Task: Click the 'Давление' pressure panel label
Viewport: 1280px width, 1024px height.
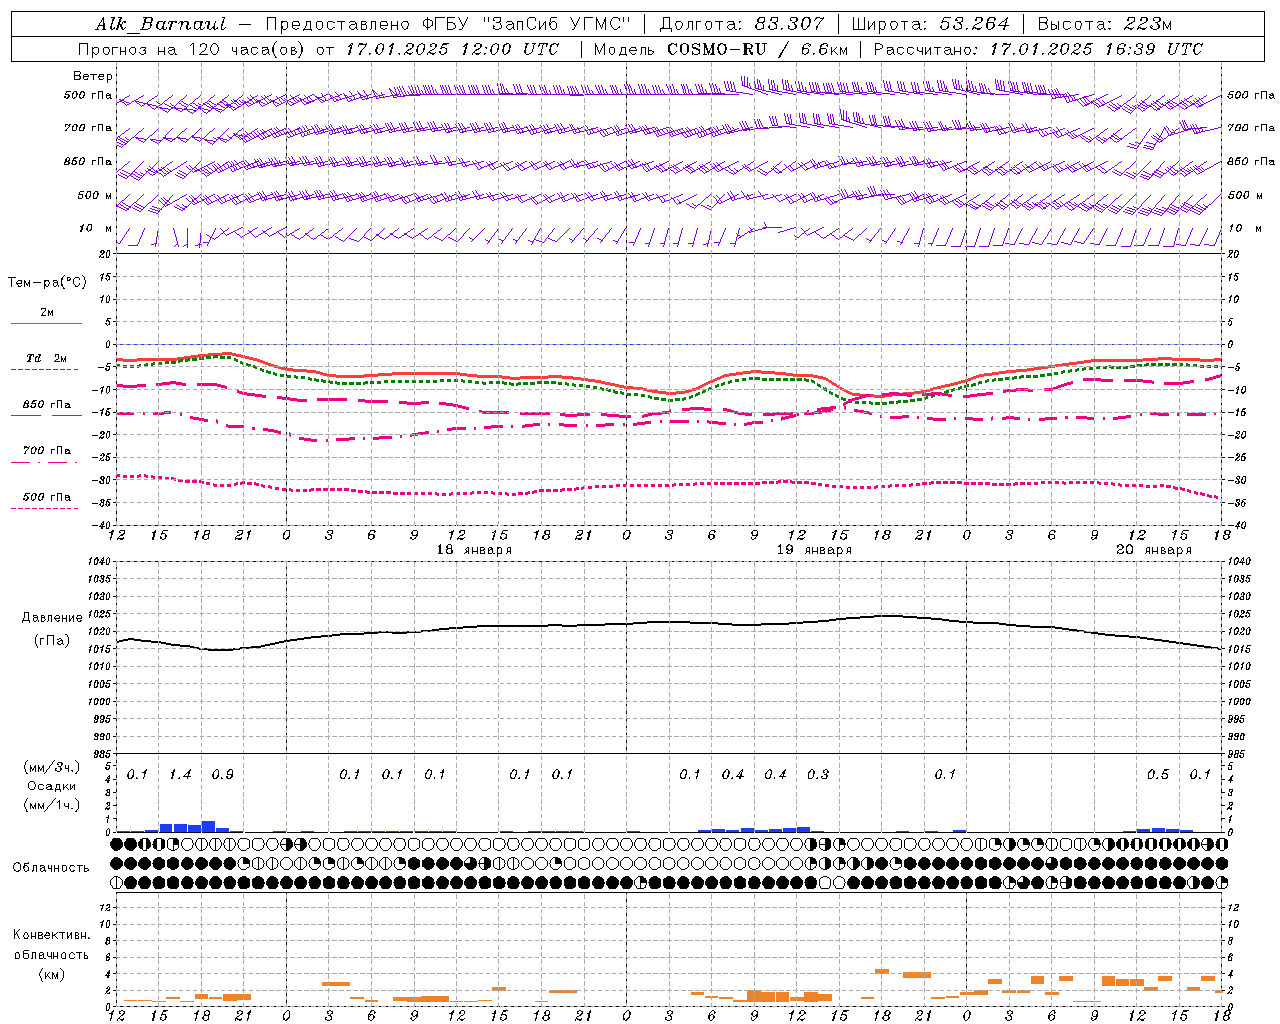Action: pyautogui.click(x=52, y=618)
